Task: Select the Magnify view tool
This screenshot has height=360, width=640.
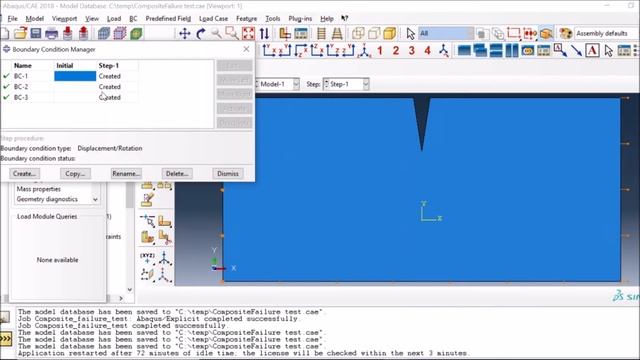Action: pyautogui.click(x=216, y=33)
